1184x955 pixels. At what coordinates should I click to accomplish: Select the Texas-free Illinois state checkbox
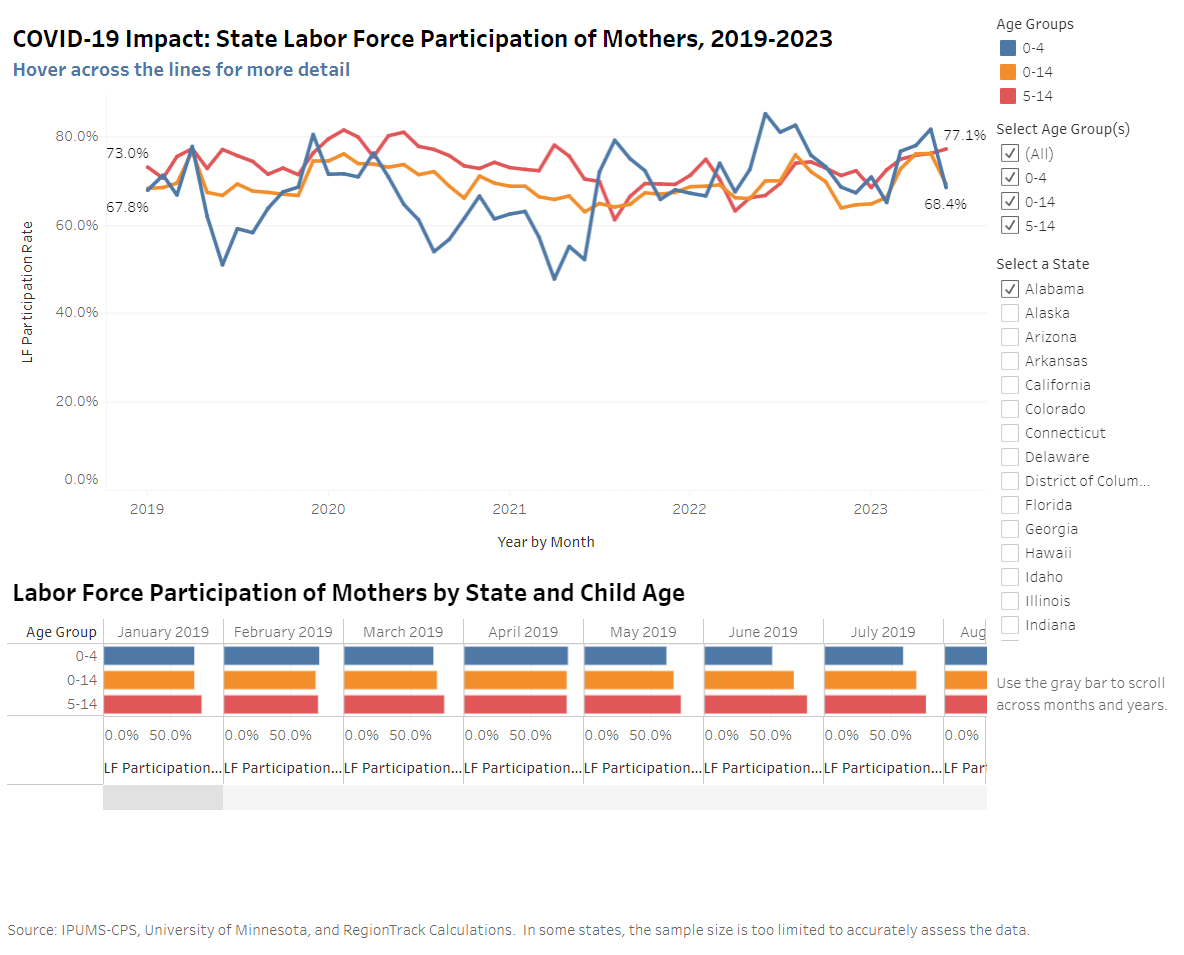pos(1010,601)
